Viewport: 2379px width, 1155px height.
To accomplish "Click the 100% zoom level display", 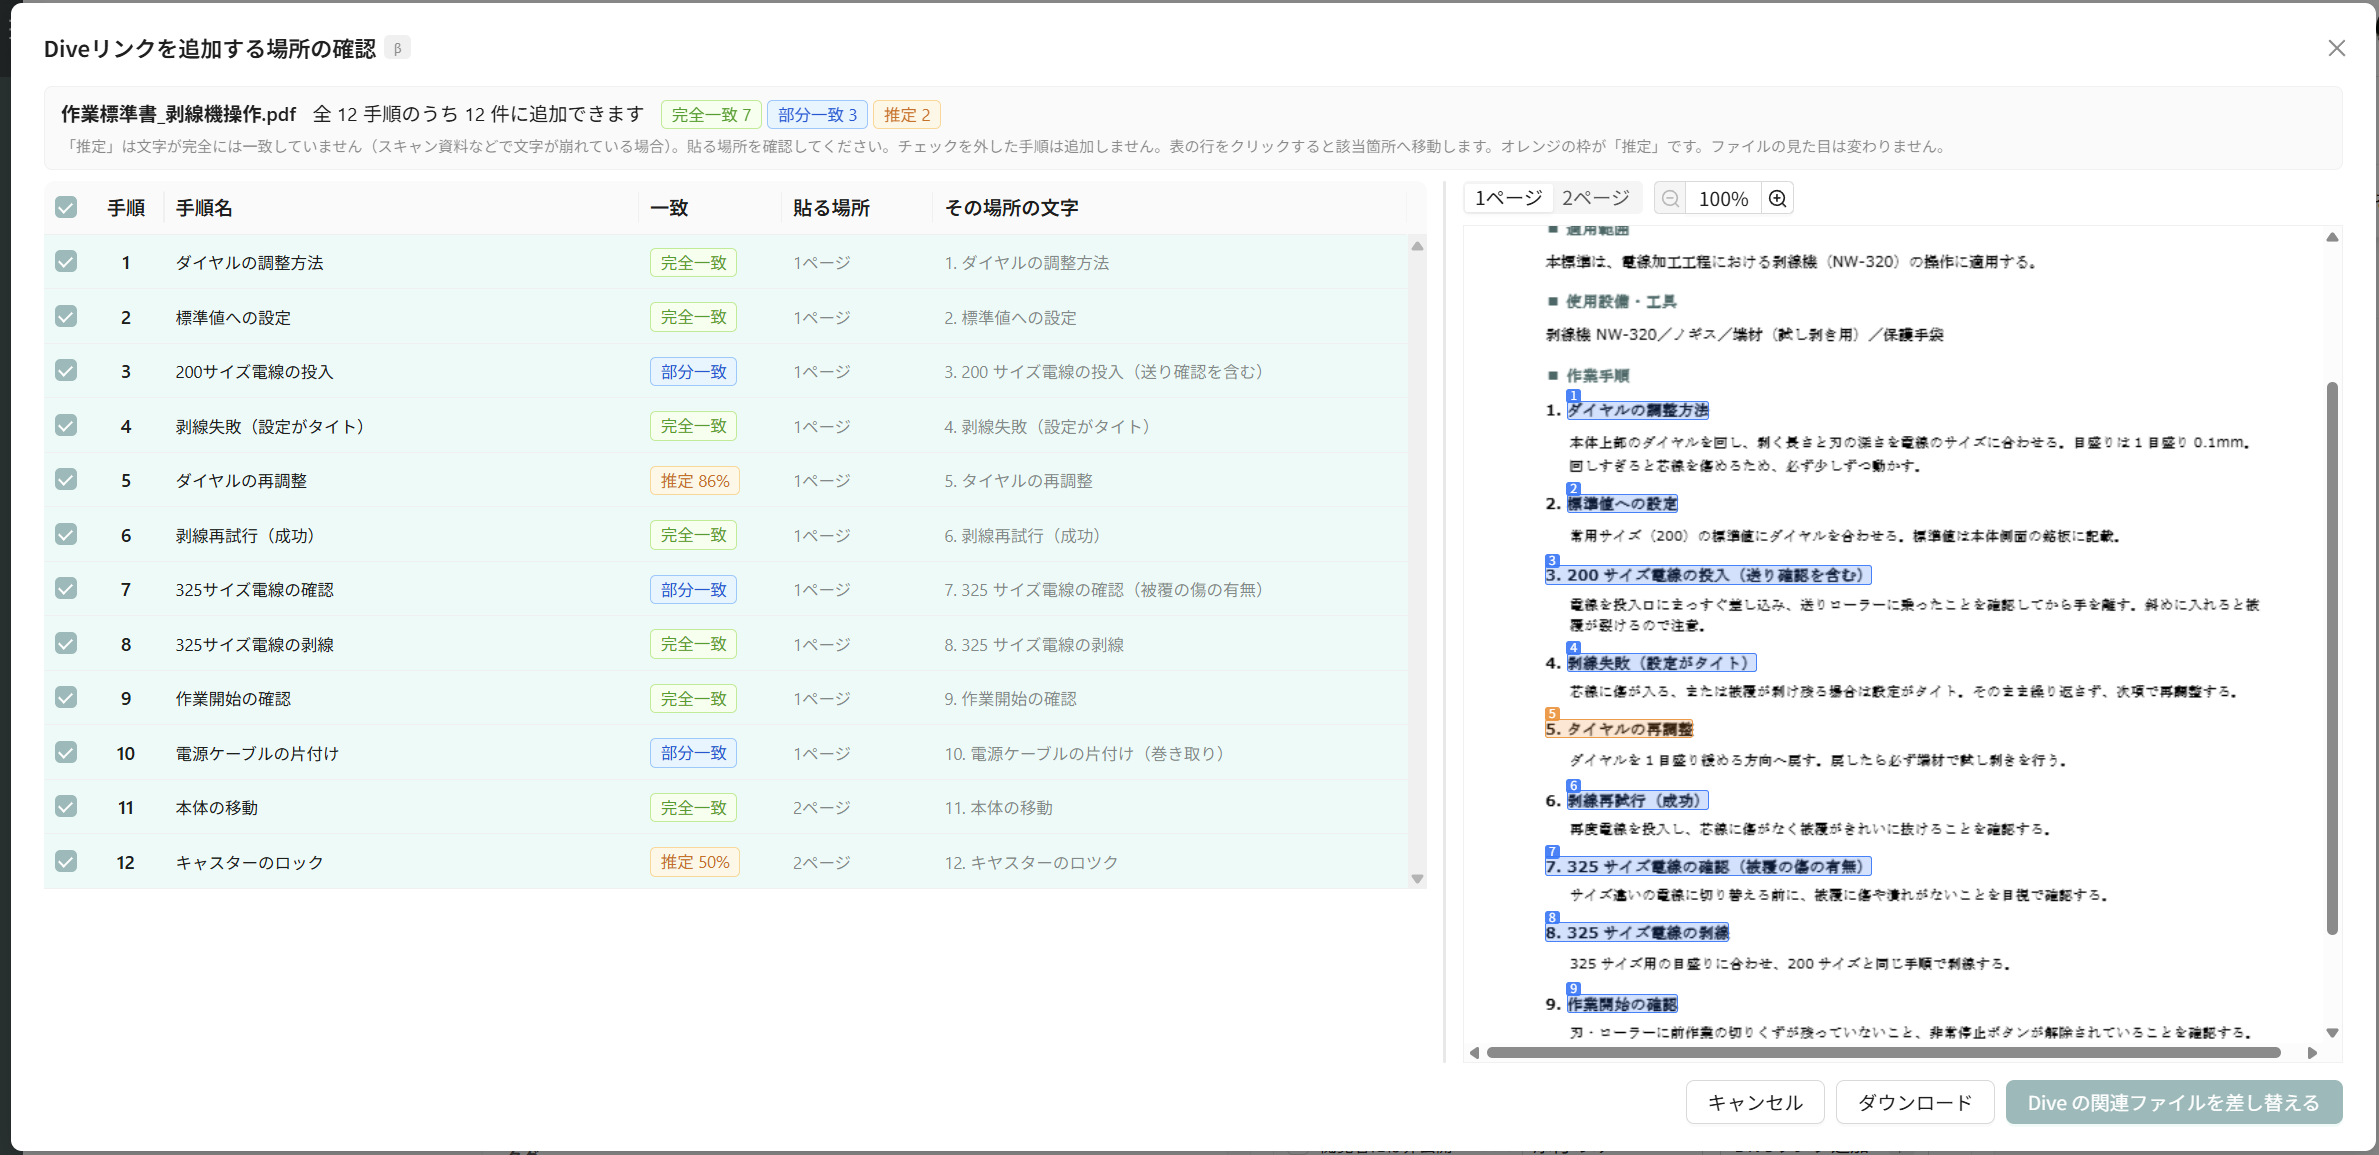I will point(1724,198).
